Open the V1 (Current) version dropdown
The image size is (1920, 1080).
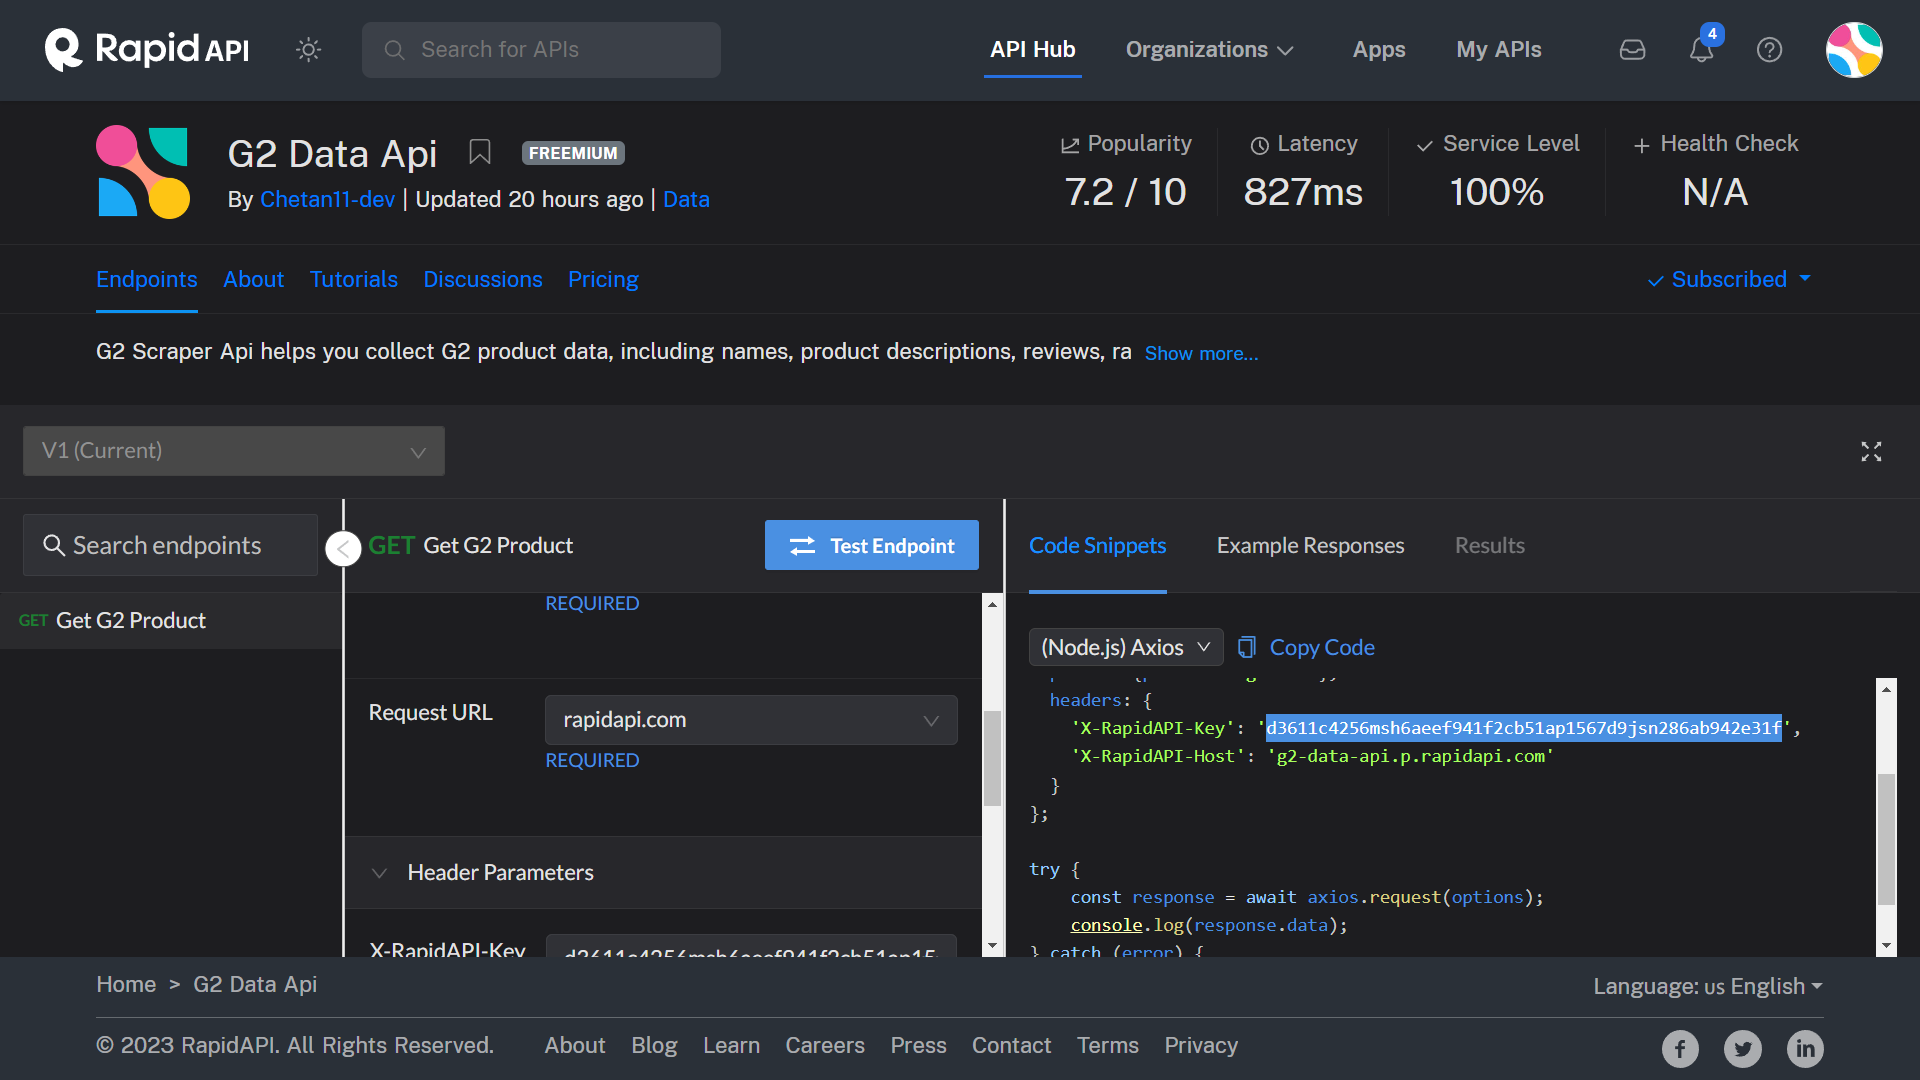point(234,451)
